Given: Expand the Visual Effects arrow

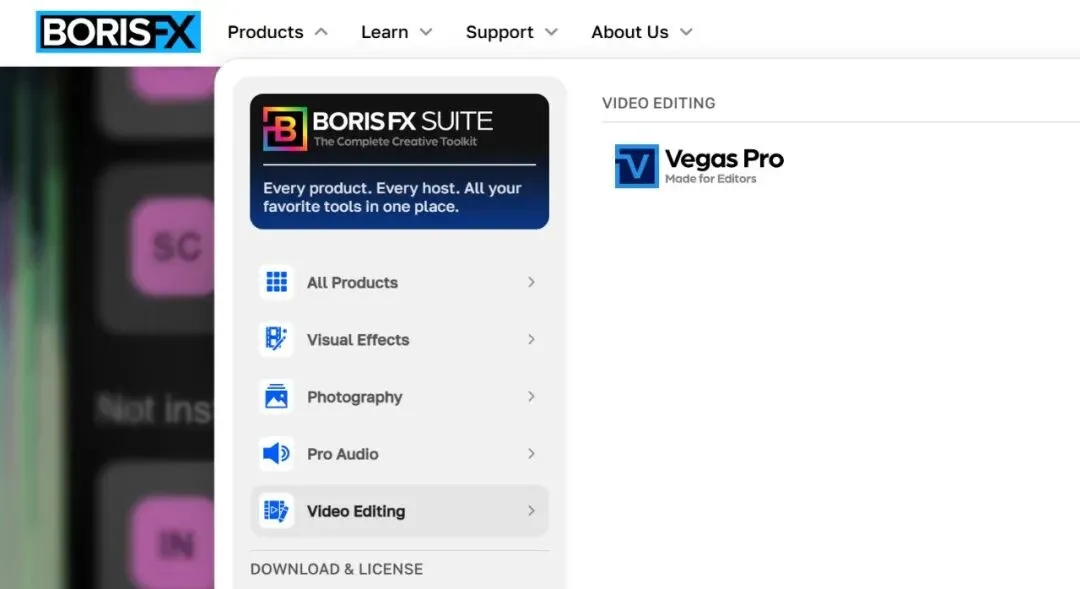Looking at the screenshot, I should pyautogui.click(x=531, y=339).
